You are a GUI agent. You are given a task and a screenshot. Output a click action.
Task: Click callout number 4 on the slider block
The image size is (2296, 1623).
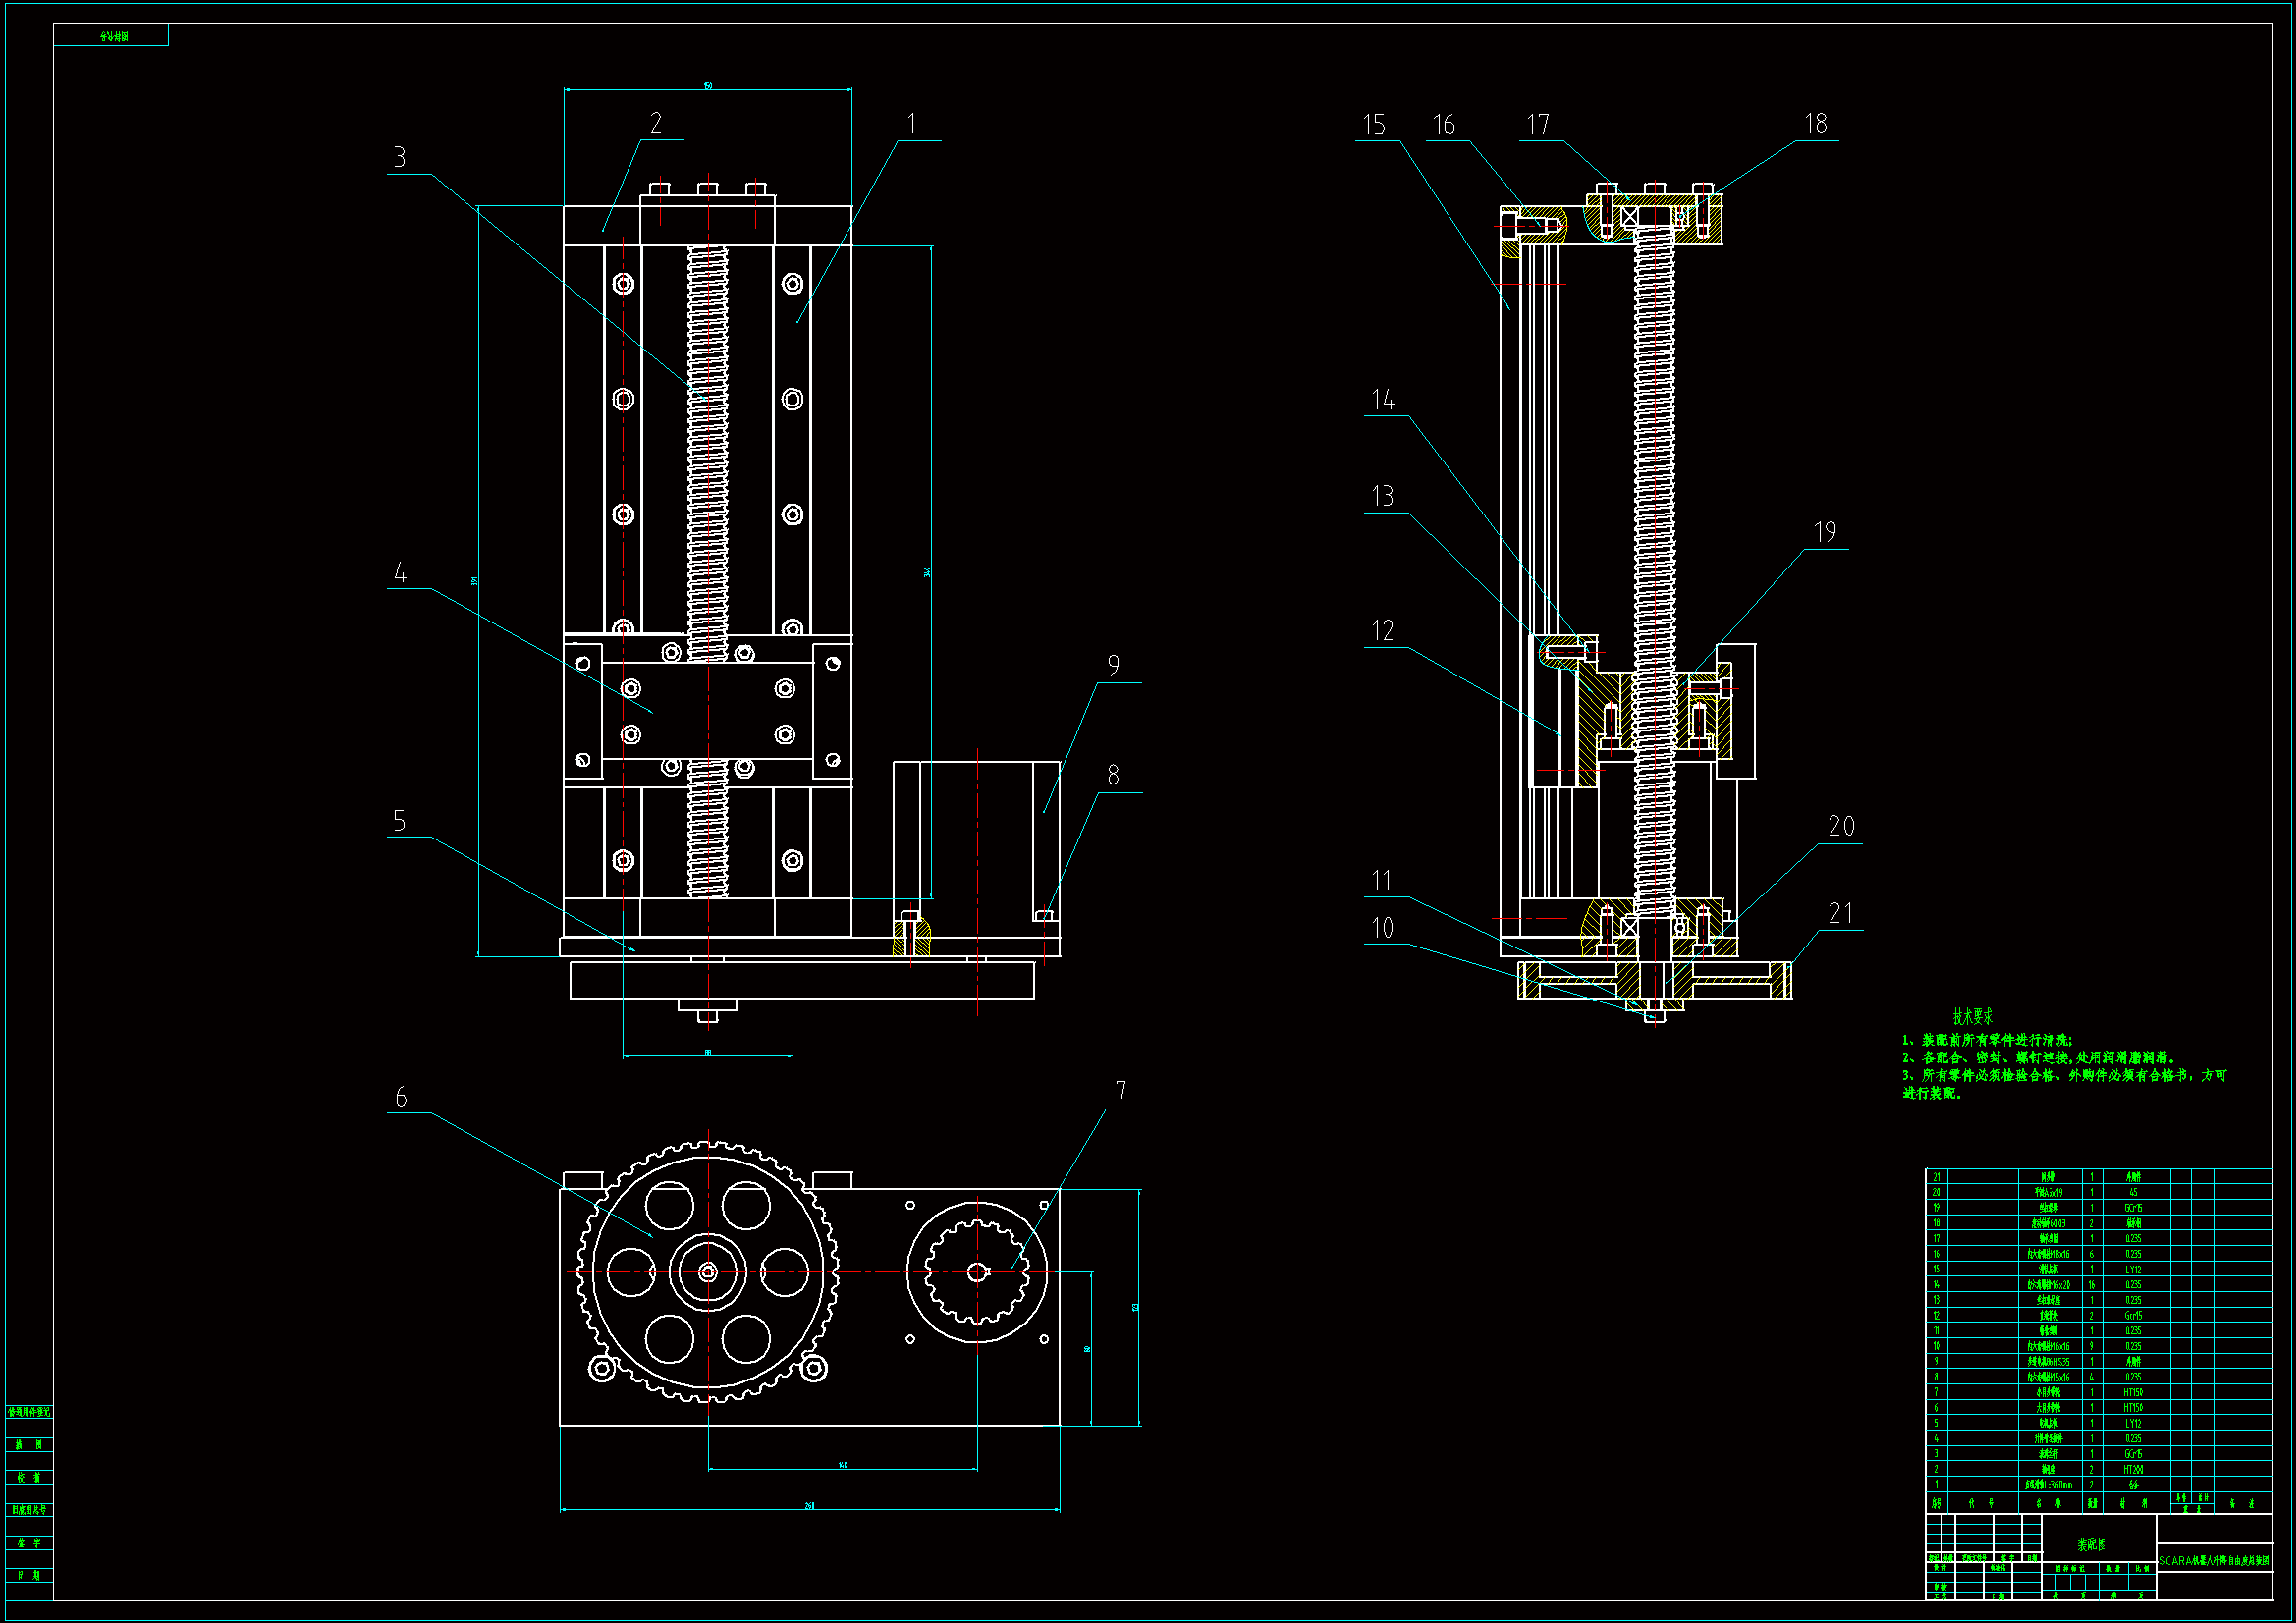tap(400, 573)
